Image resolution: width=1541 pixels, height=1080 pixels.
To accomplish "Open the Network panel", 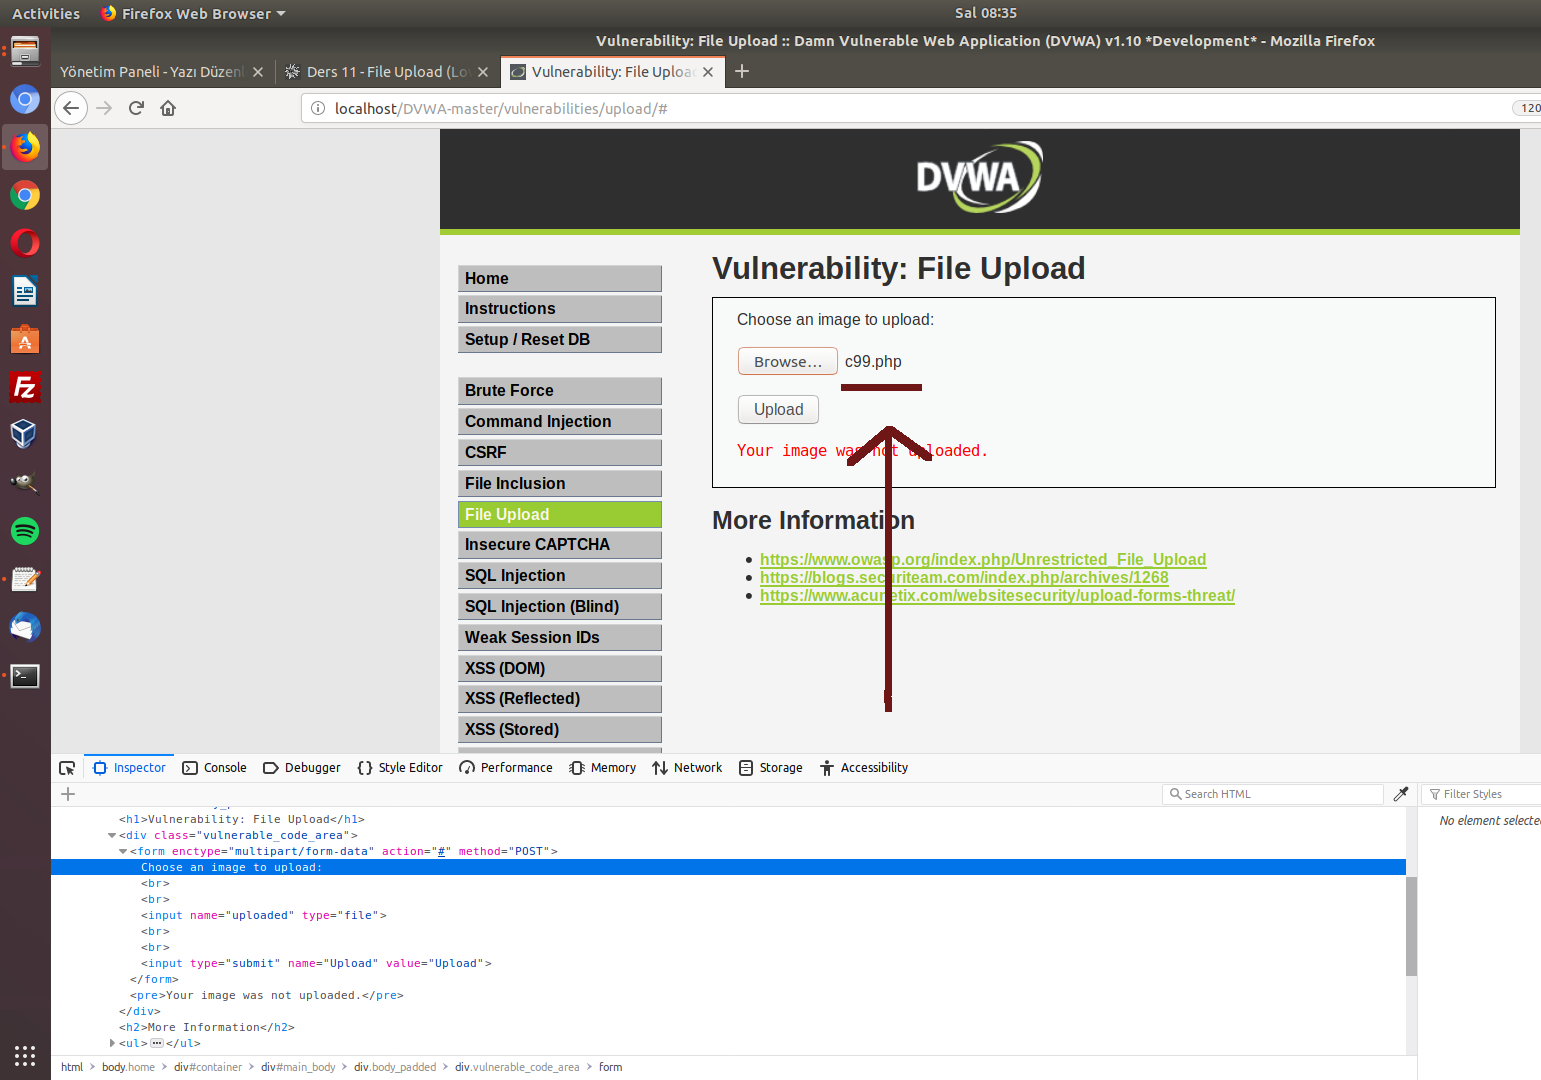I will tap(687, 768).
